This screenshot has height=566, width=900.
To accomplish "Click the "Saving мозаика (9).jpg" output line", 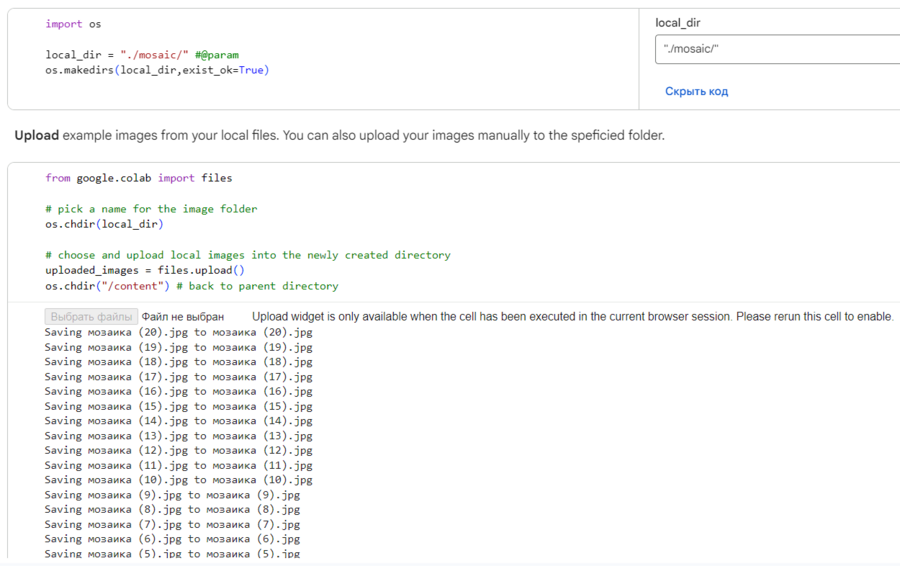I will (x=172, y=495).
